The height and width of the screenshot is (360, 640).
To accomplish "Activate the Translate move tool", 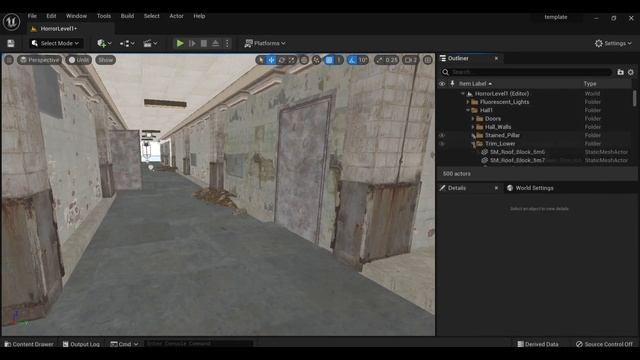I will tap(271, 60).
